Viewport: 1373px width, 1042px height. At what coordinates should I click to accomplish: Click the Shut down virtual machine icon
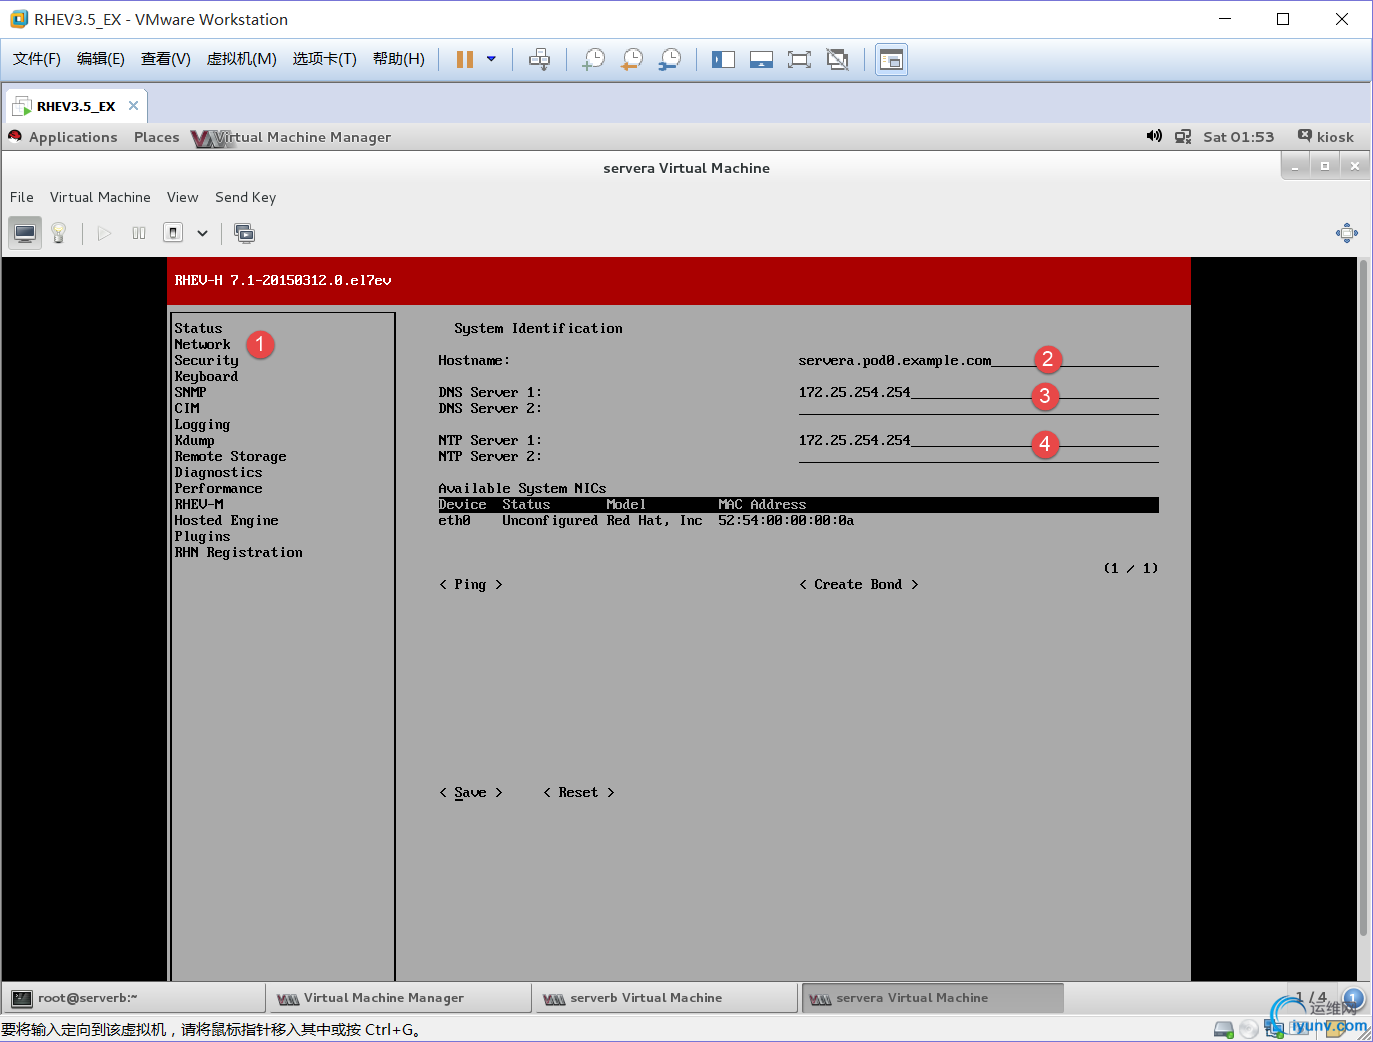(173, 233)
